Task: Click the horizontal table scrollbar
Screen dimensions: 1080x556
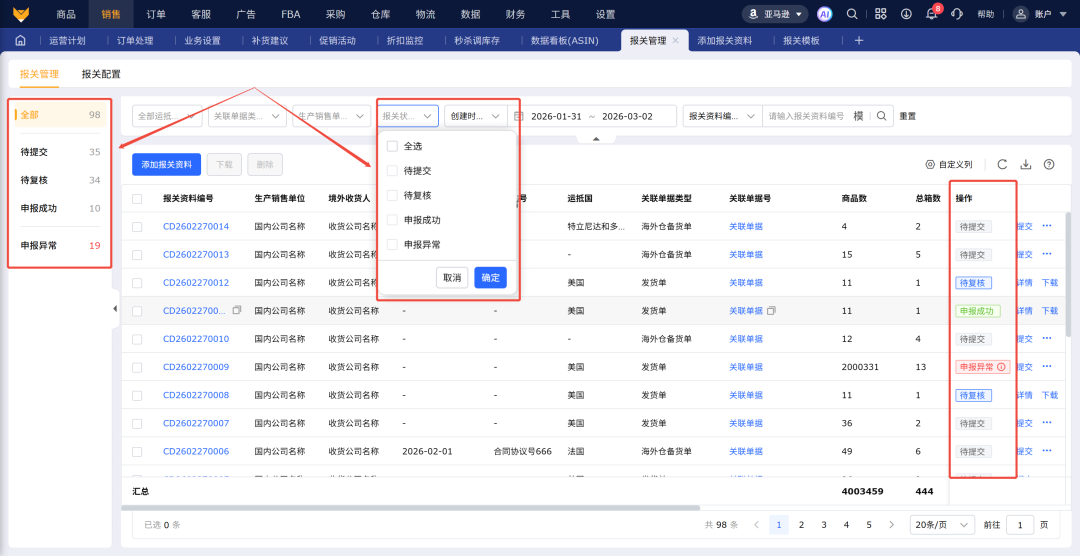Action: [411, 508]
